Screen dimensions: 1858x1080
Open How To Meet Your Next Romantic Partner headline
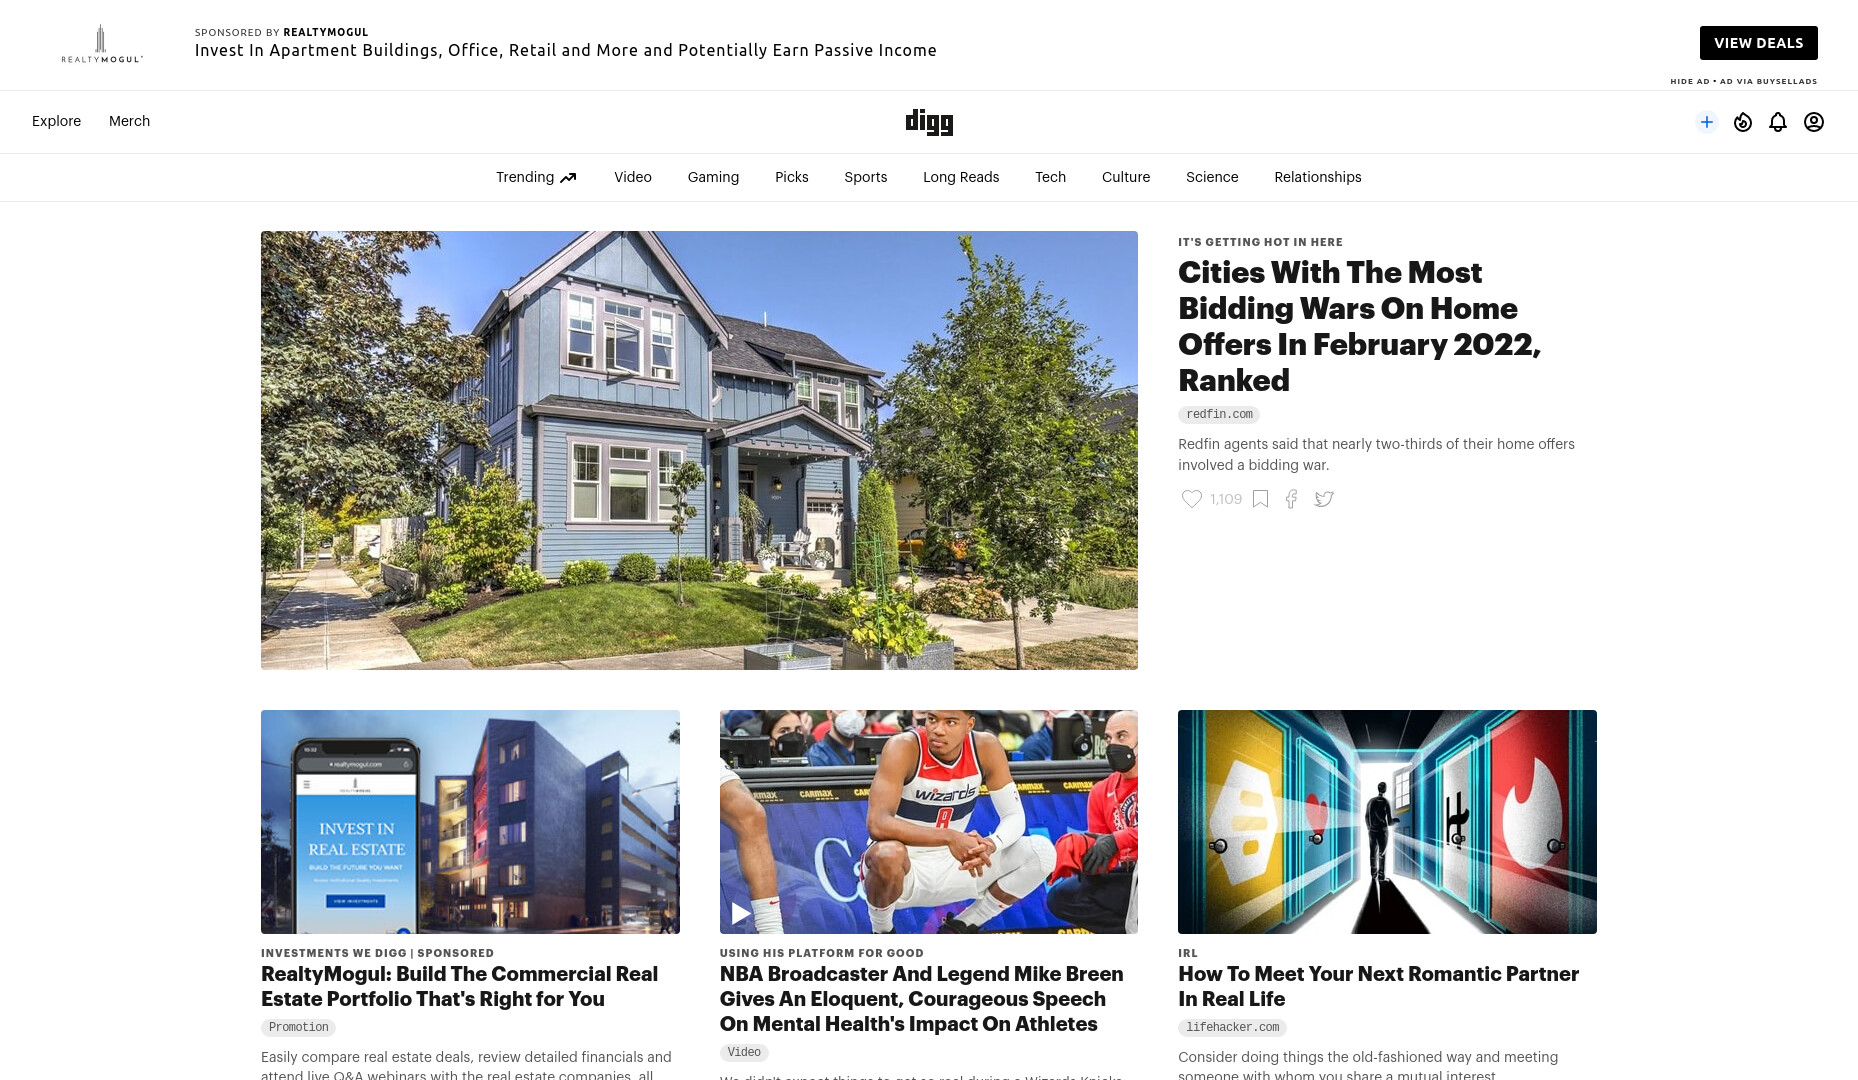(x=1378, y=986)
